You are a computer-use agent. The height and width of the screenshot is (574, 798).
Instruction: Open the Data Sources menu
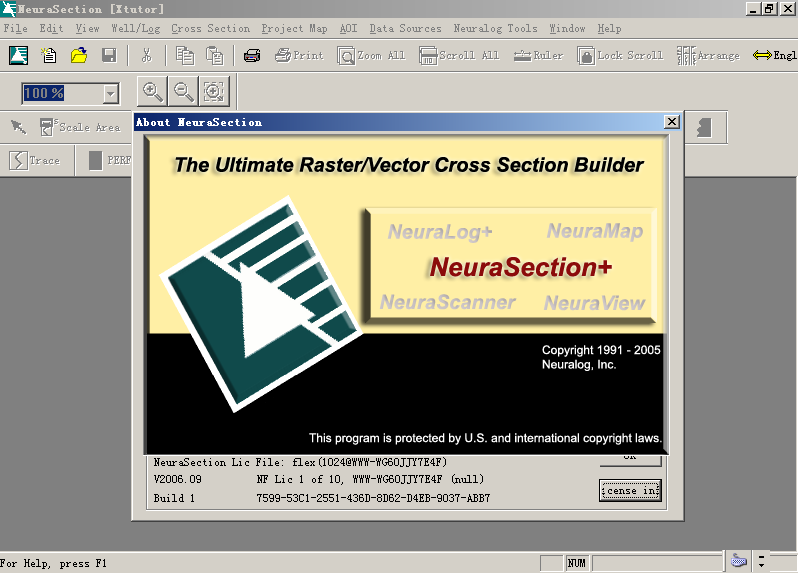tap(405, 28)
